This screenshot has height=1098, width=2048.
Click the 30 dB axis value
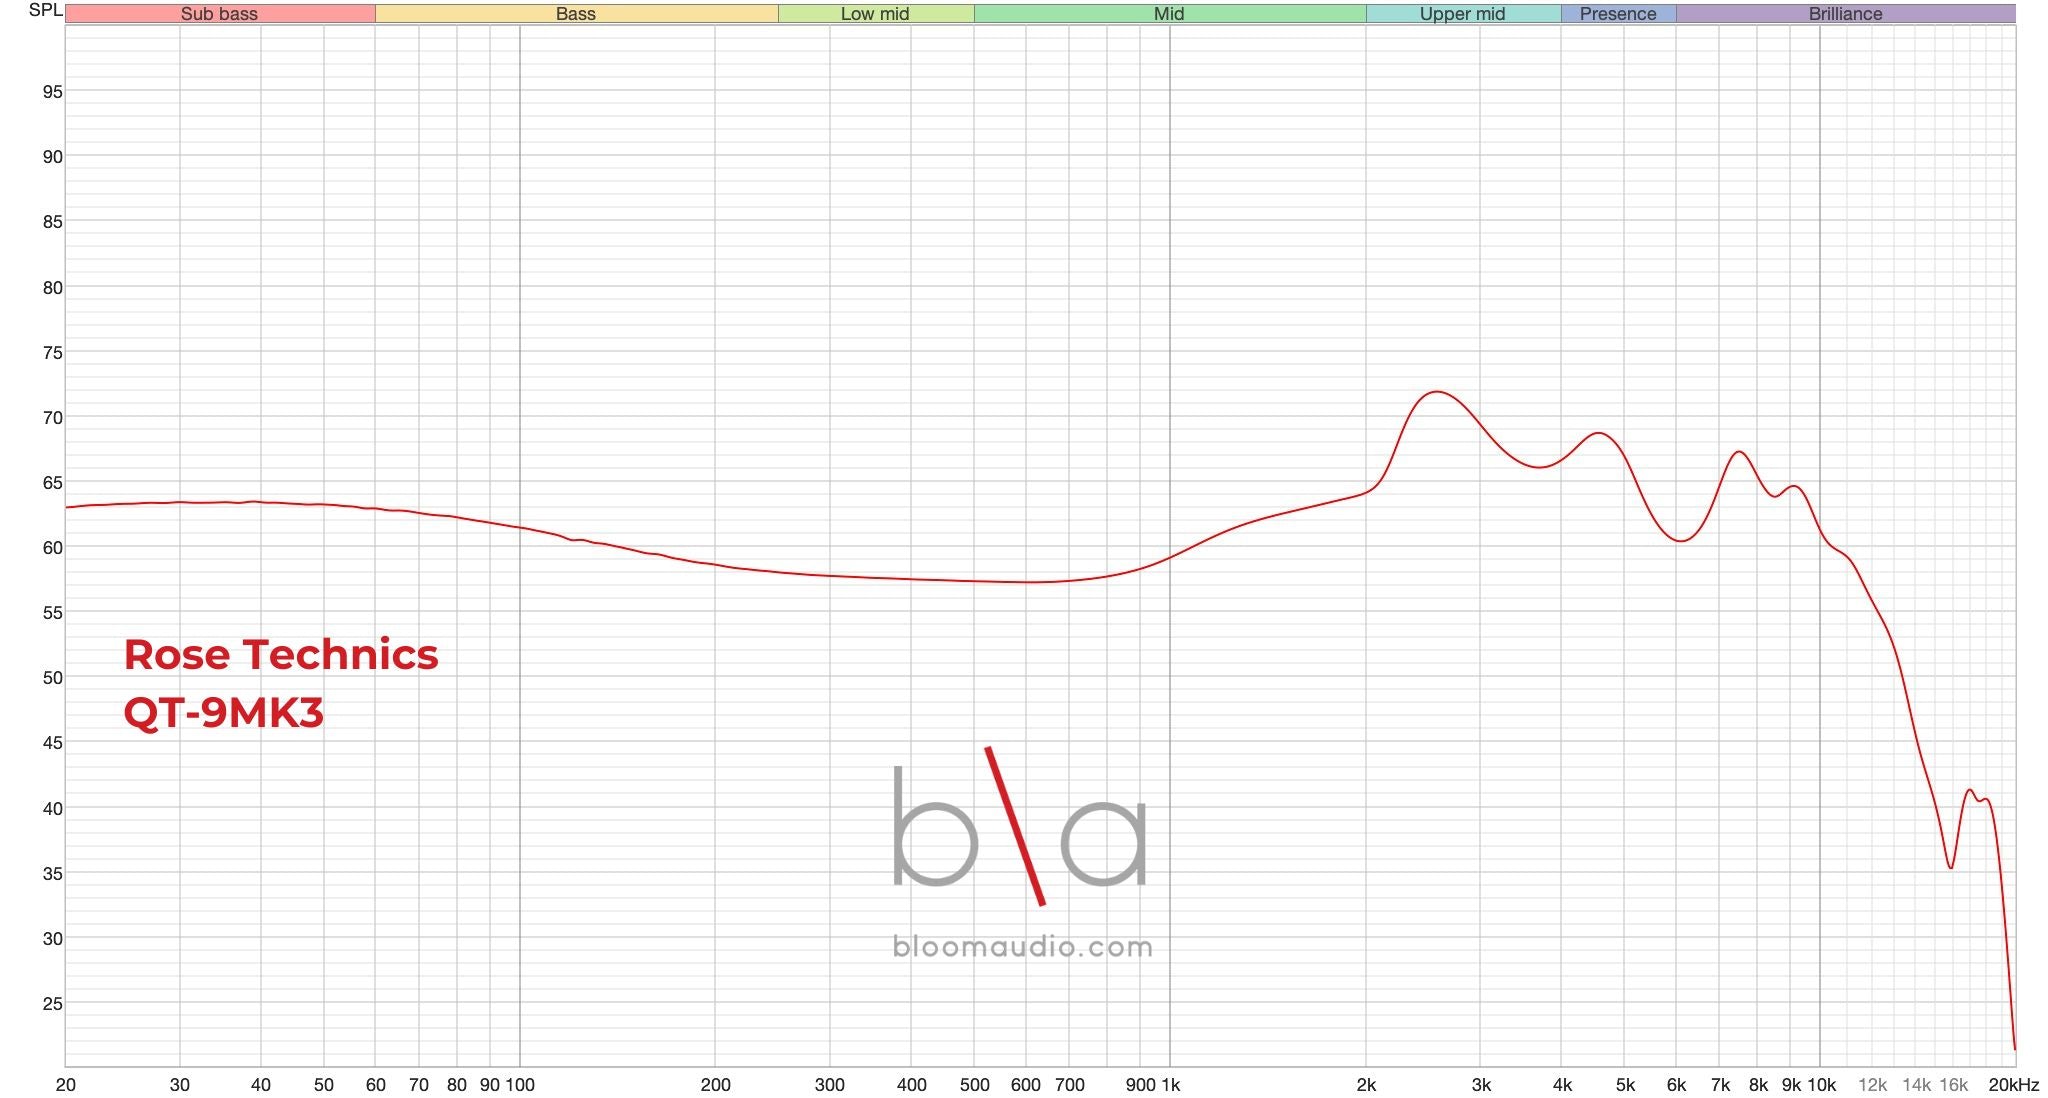52,939
